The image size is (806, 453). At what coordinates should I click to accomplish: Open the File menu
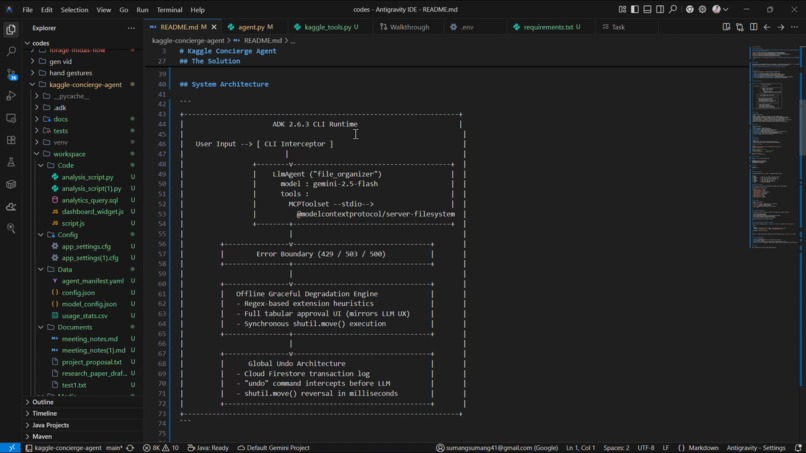(x=27, y=9)
